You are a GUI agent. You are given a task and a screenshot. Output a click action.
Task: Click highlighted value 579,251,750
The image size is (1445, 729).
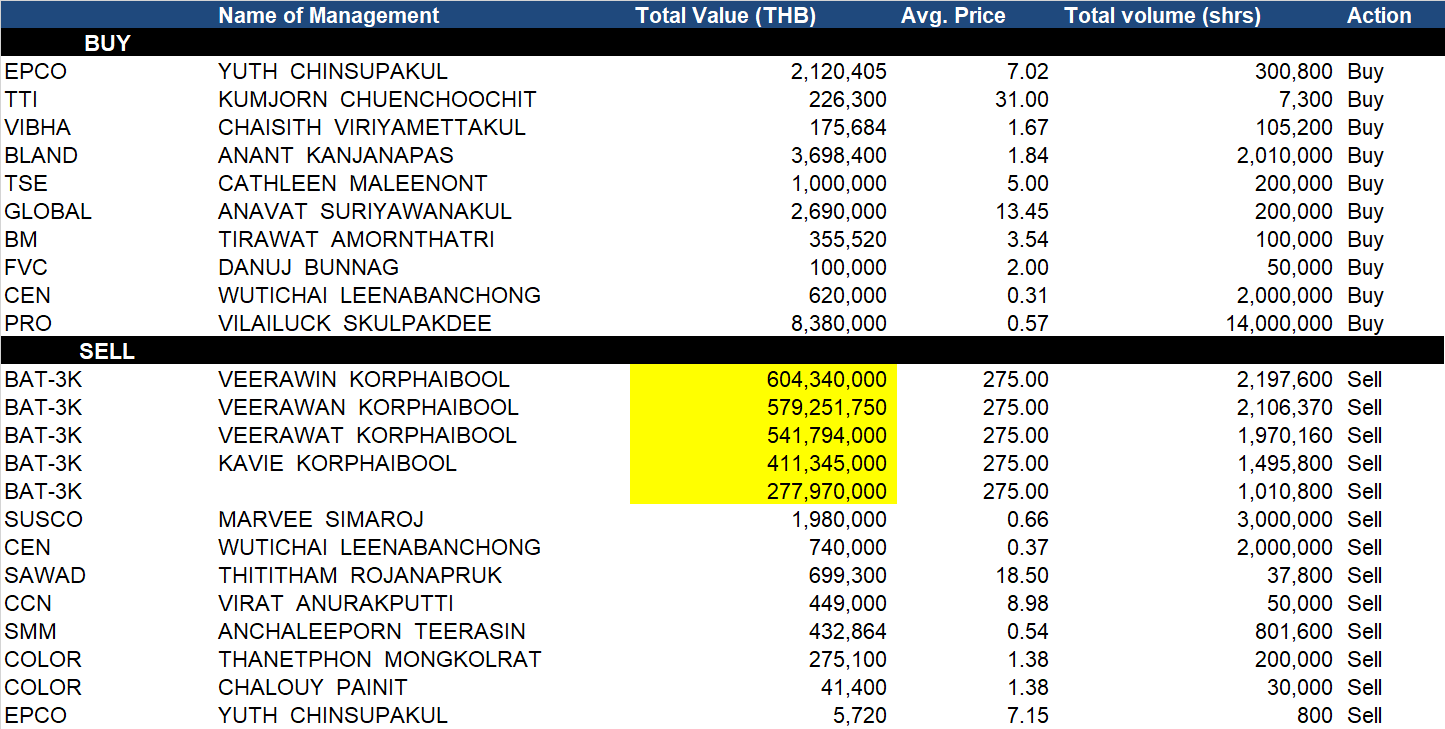(x=827, y=407)
